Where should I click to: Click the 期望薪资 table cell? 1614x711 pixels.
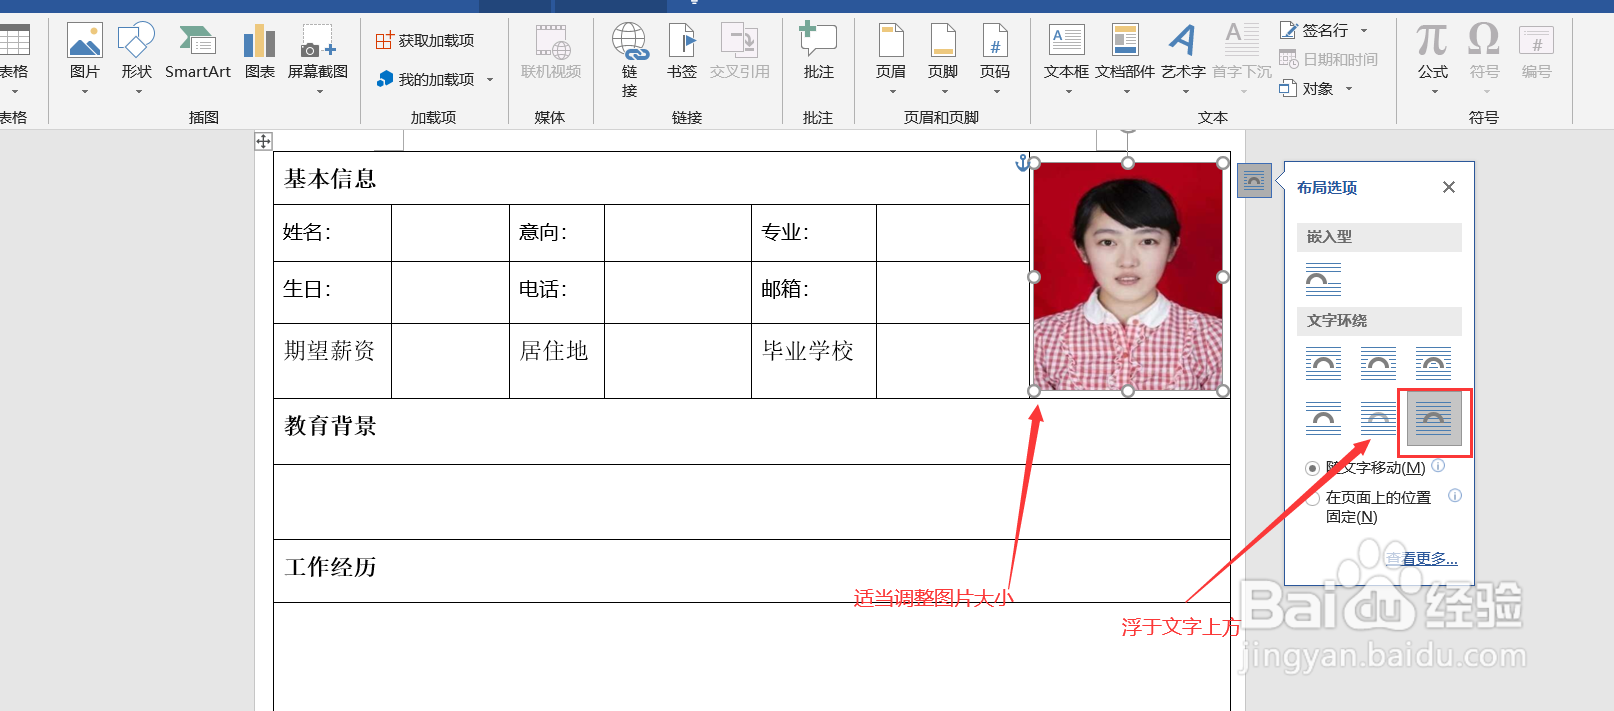332,361
